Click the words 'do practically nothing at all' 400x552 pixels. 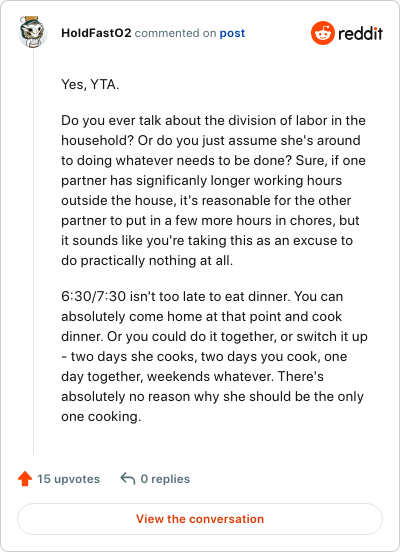[147, 261]
